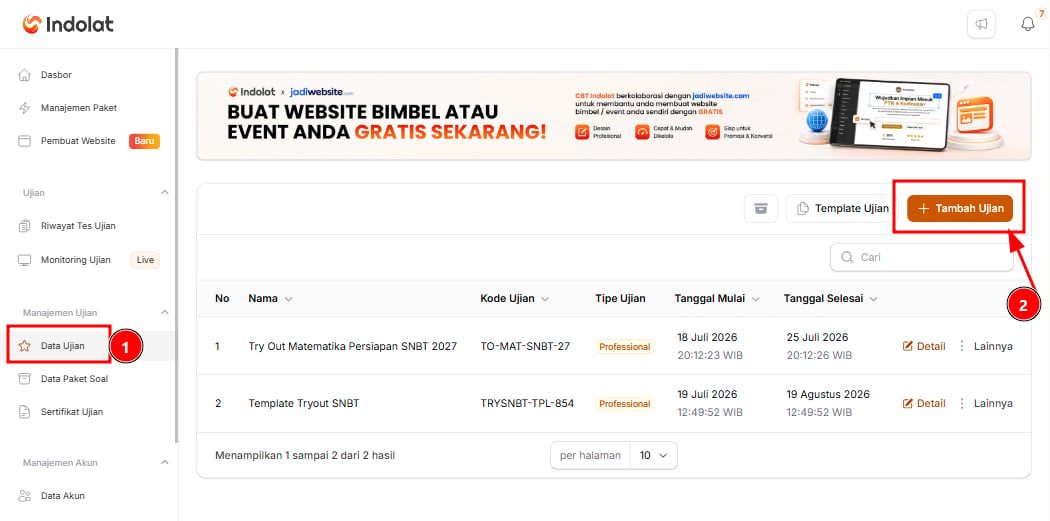Open Detail for Template Tryout SNBT row
1050x521 pixels.
point(924,404)
